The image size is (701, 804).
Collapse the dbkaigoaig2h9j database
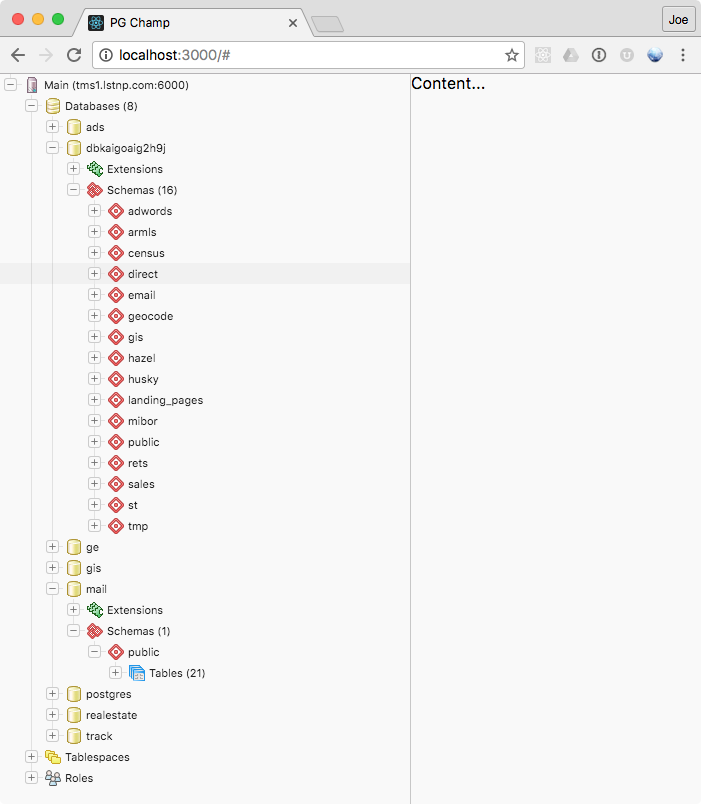pyautogui.click(x=52, y=148)
